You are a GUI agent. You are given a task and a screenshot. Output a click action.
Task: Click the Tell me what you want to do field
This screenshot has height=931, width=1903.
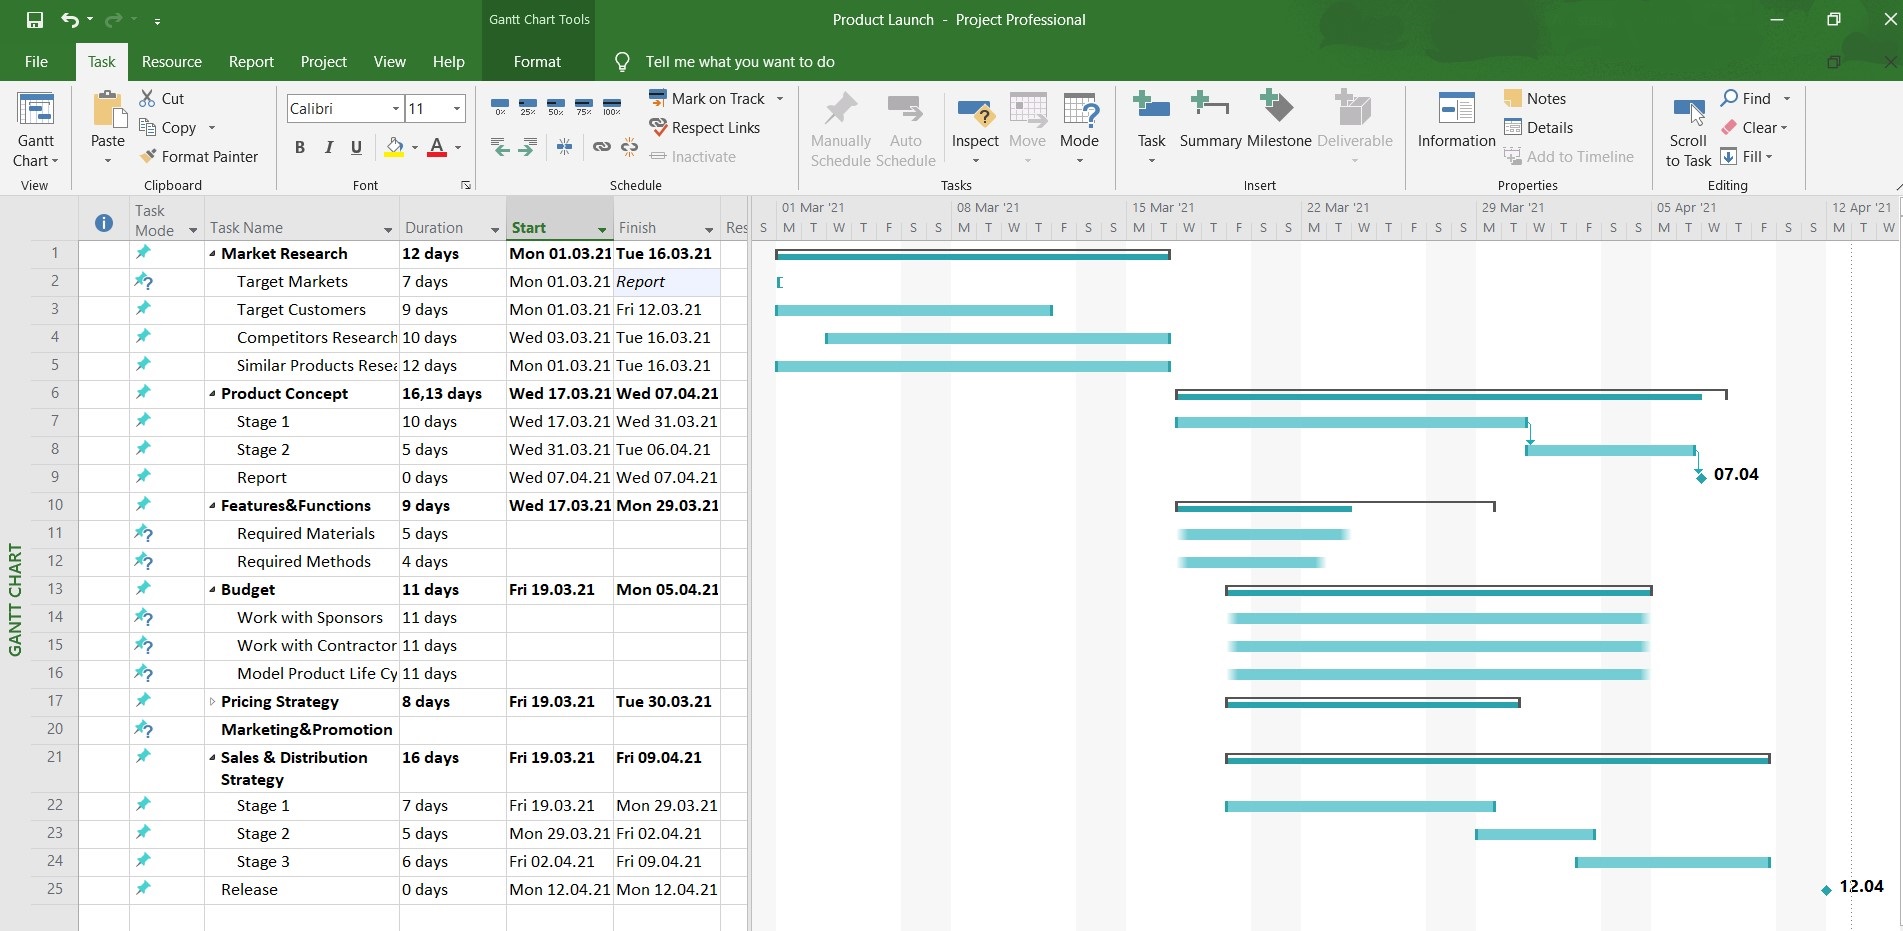[740, 61]
